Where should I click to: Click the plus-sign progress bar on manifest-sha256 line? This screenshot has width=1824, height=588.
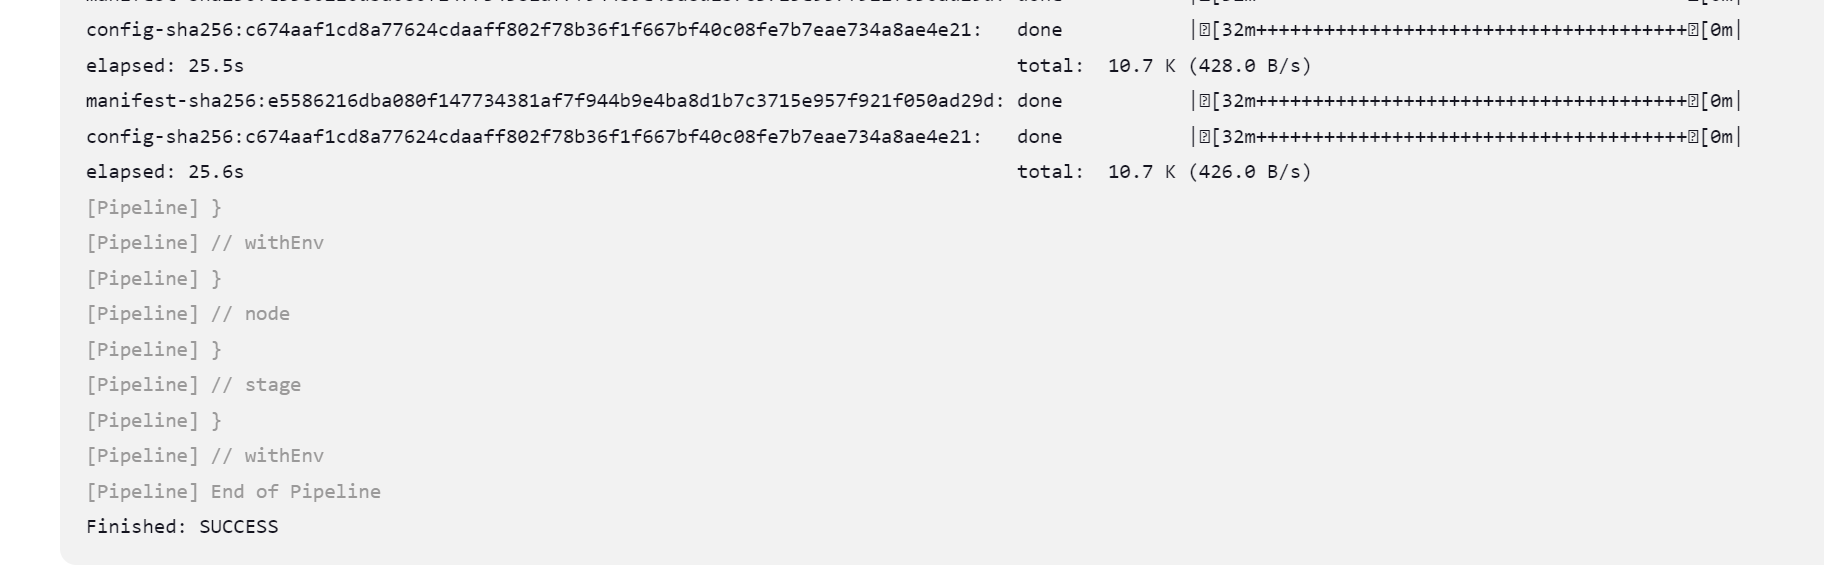1466,101
